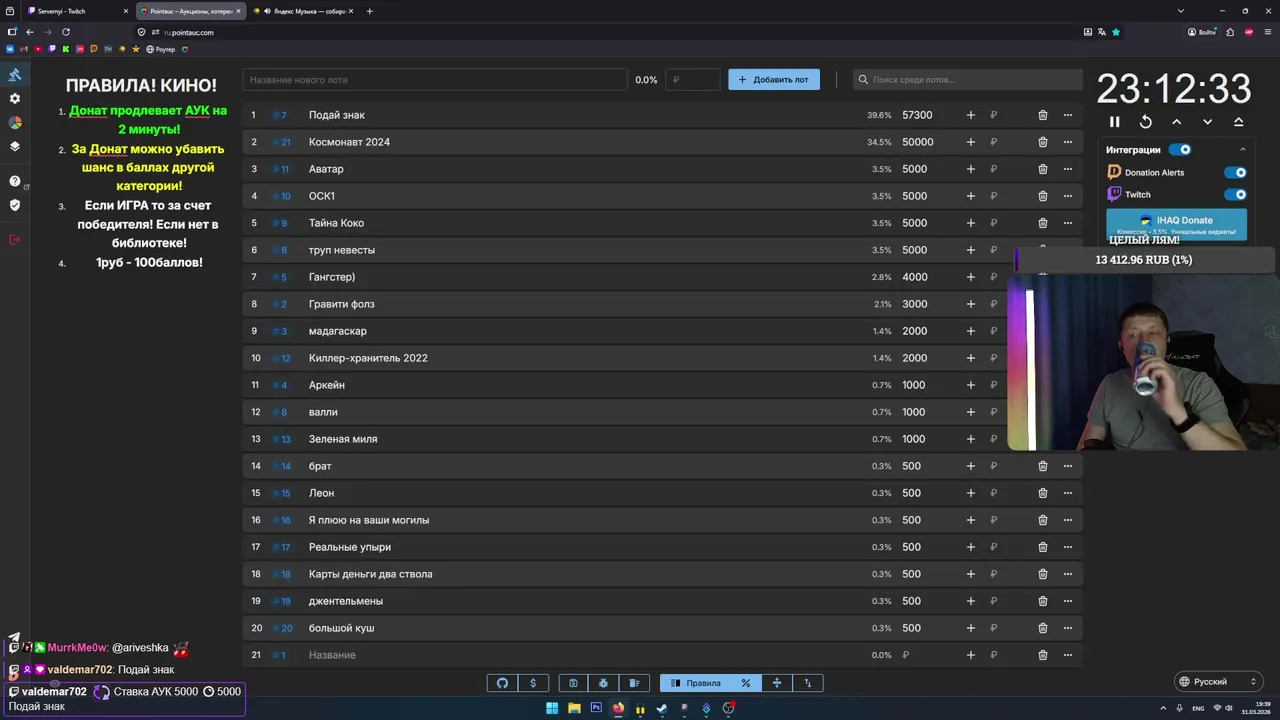Switch to the Яндекс Музыка tab
The image size is (1280, 720).
[302, 11]
